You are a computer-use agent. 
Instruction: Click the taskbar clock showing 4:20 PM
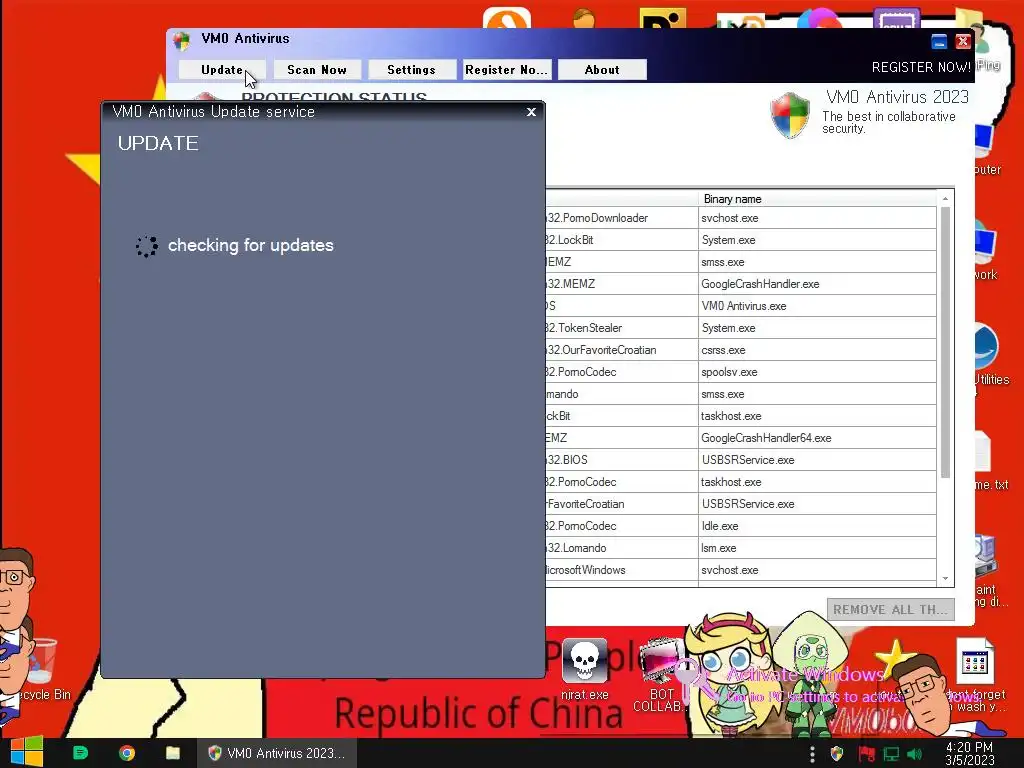pyautogui.click(x=969, y=753)
